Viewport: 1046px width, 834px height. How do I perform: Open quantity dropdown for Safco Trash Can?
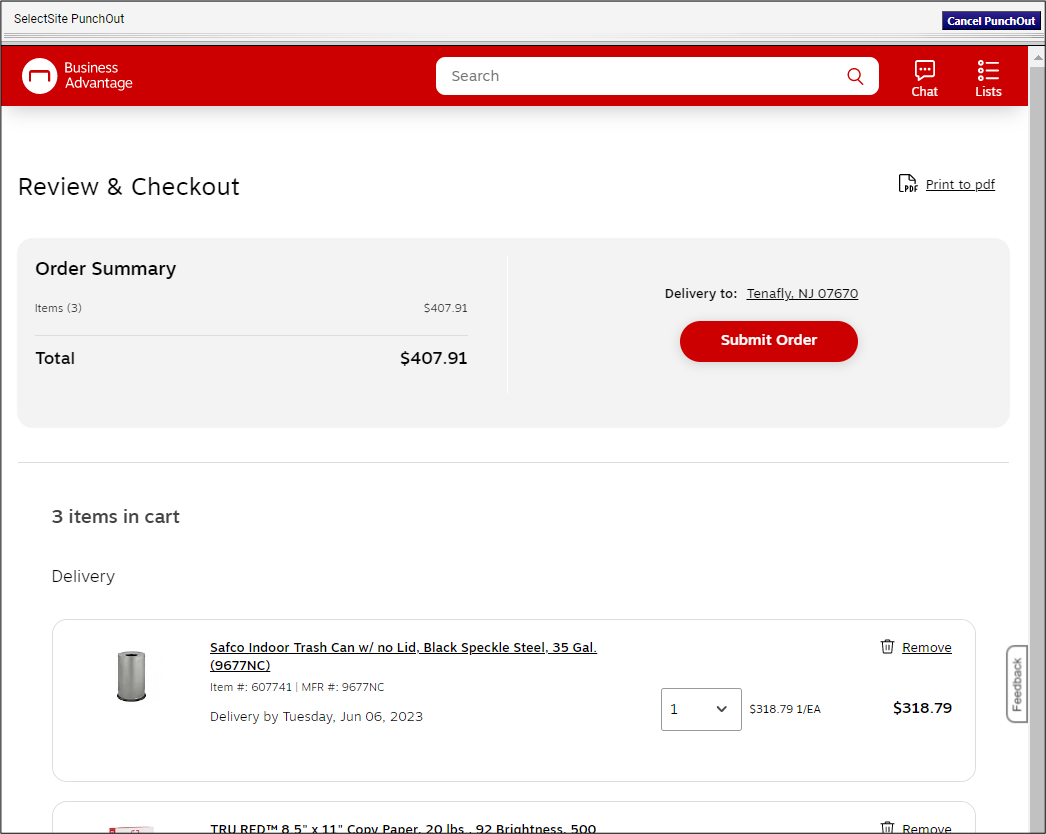700,709
